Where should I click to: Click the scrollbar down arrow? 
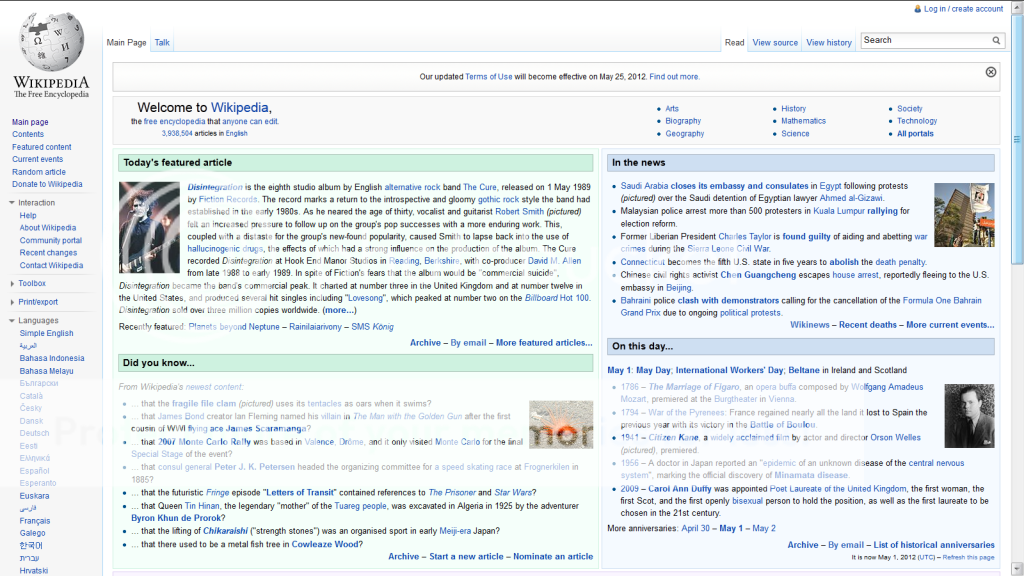[1017, 569]
